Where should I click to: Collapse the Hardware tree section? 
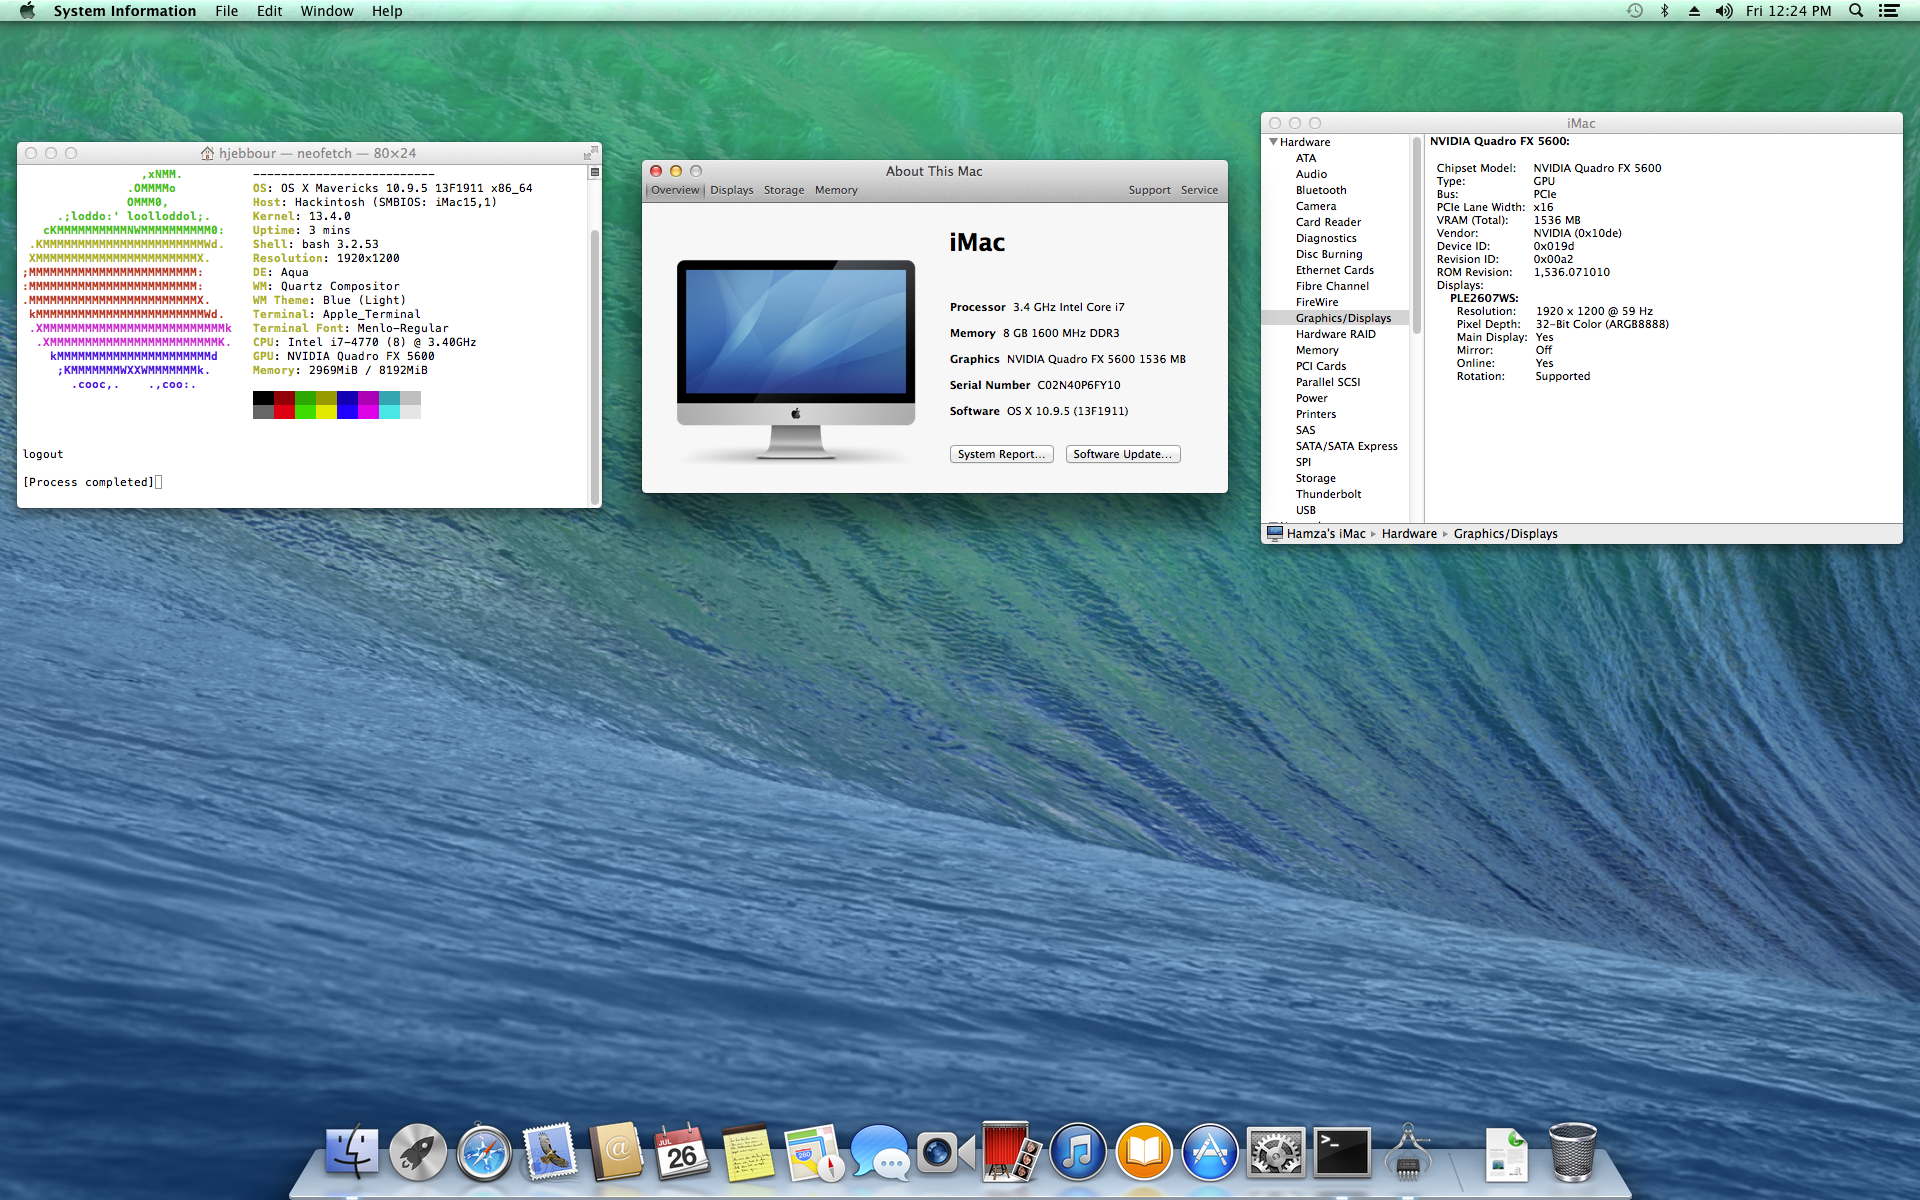[1273, 142]
